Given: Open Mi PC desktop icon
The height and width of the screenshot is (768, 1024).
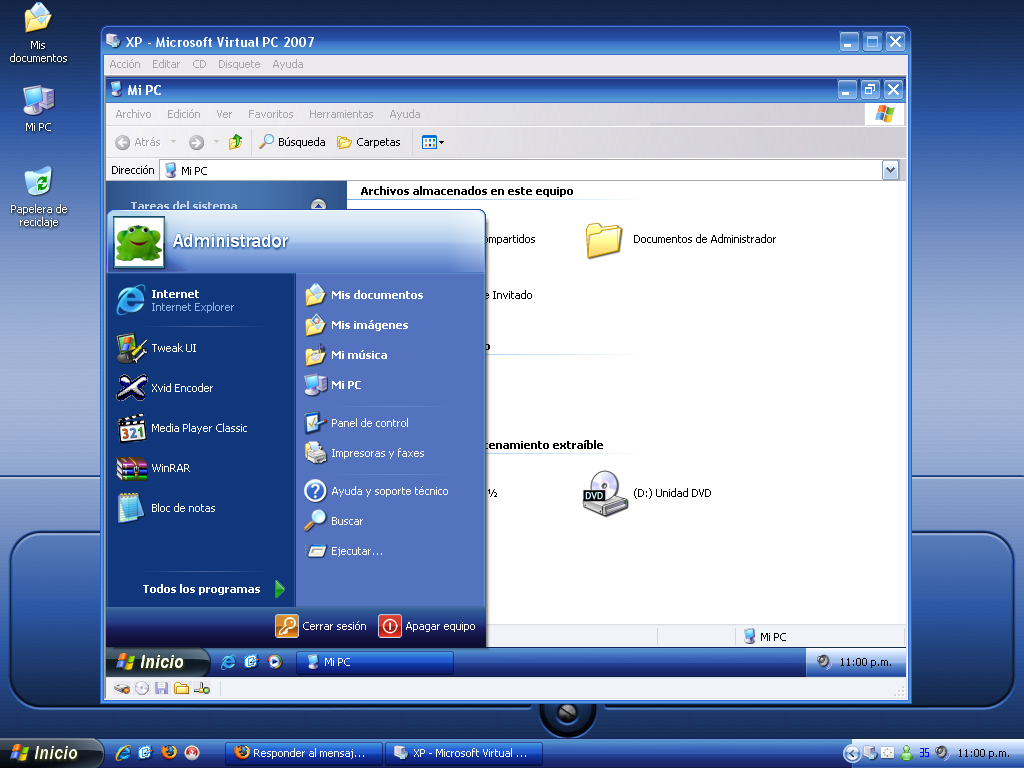Looking at the screenshot, I should point(38,108).
